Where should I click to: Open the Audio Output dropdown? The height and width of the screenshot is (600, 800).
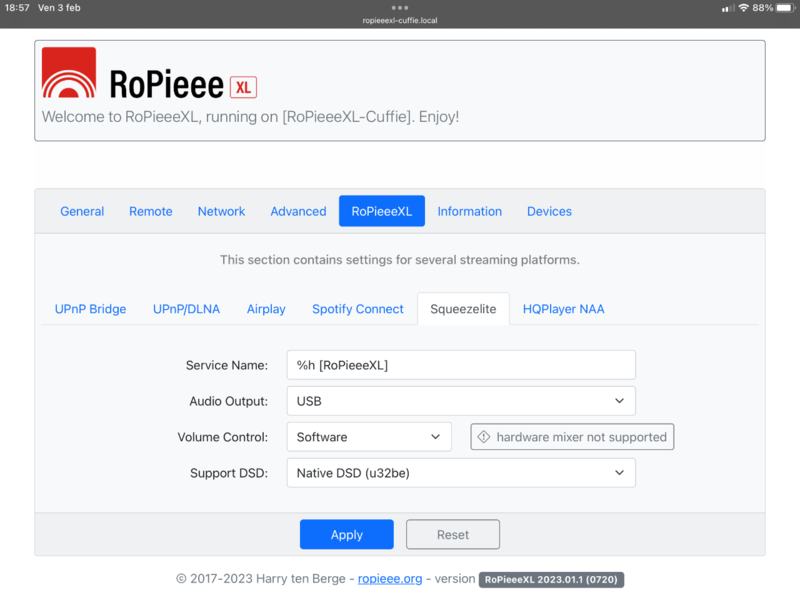(x=460, y=401)
